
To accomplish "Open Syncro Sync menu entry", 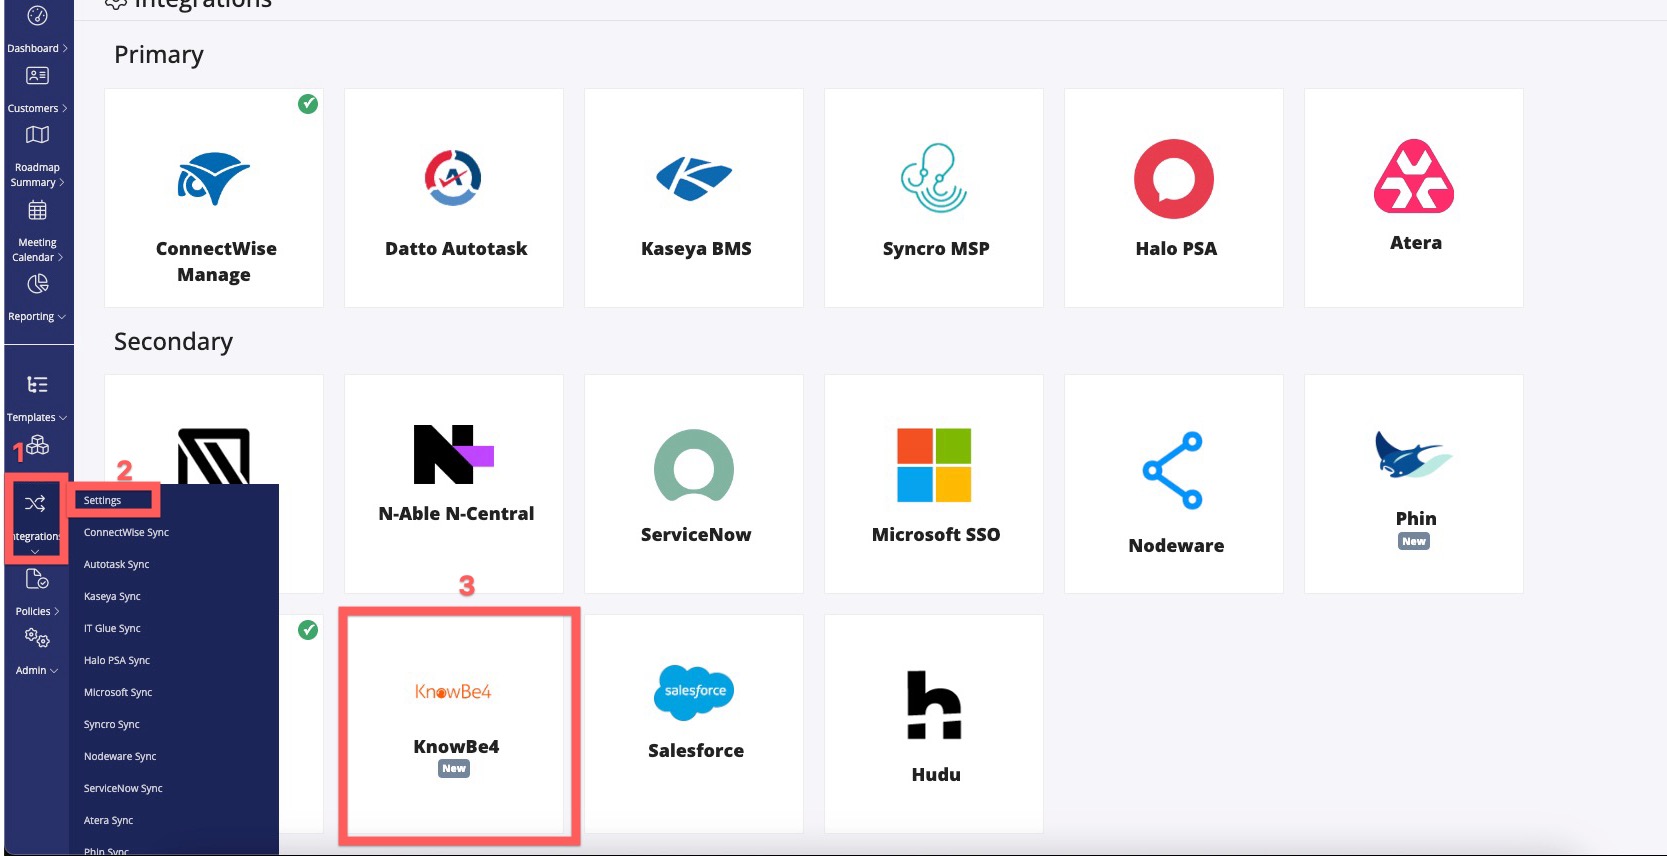I will (x=111, y=725).
